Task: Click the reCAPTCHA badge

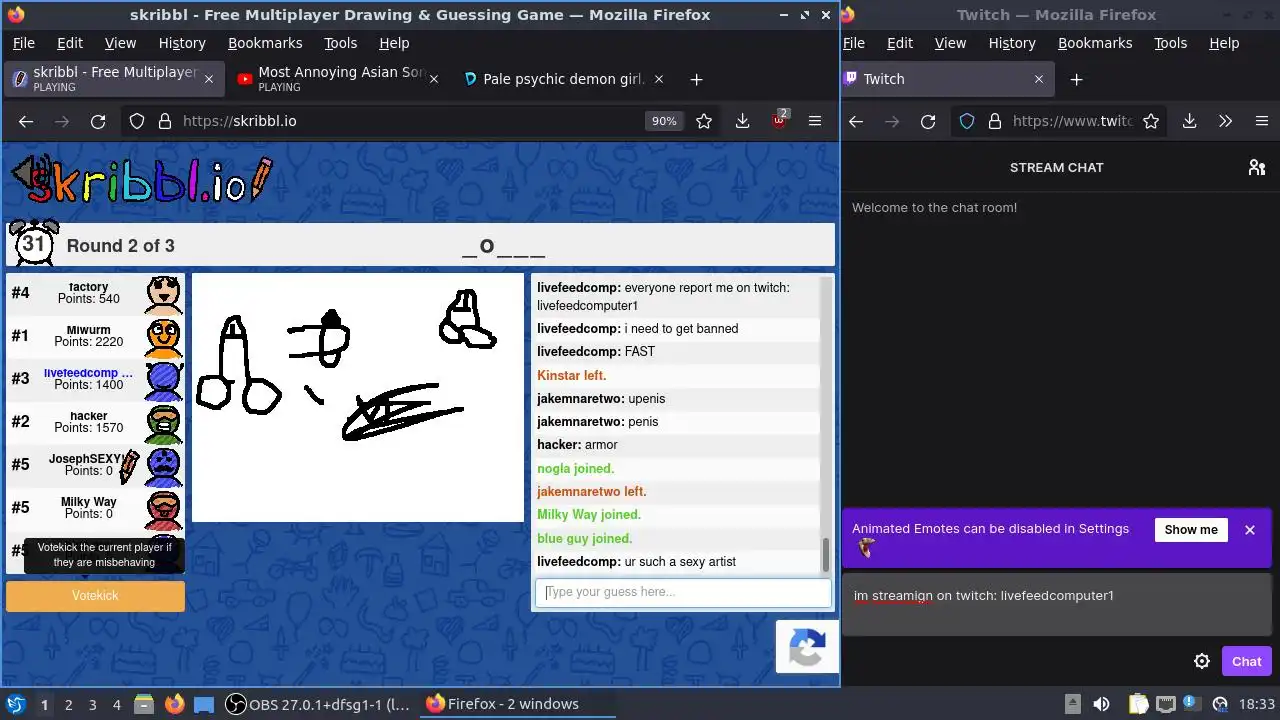Action: click(x=806, y=647)
